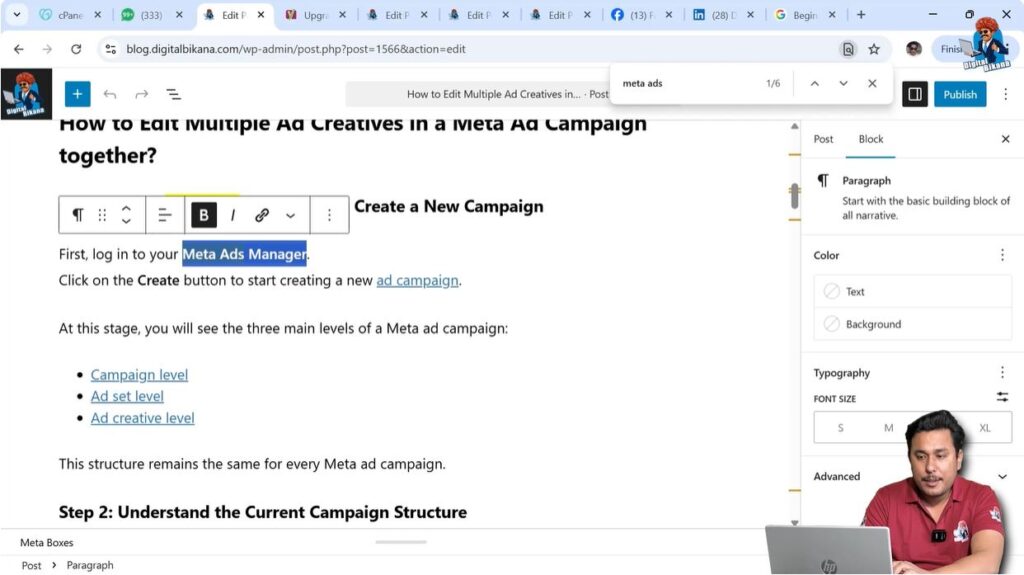Image resolution: width=1024 pixels, height=575 pixels.
Task: Go to next find result
Action: click(x=843, y=84)
